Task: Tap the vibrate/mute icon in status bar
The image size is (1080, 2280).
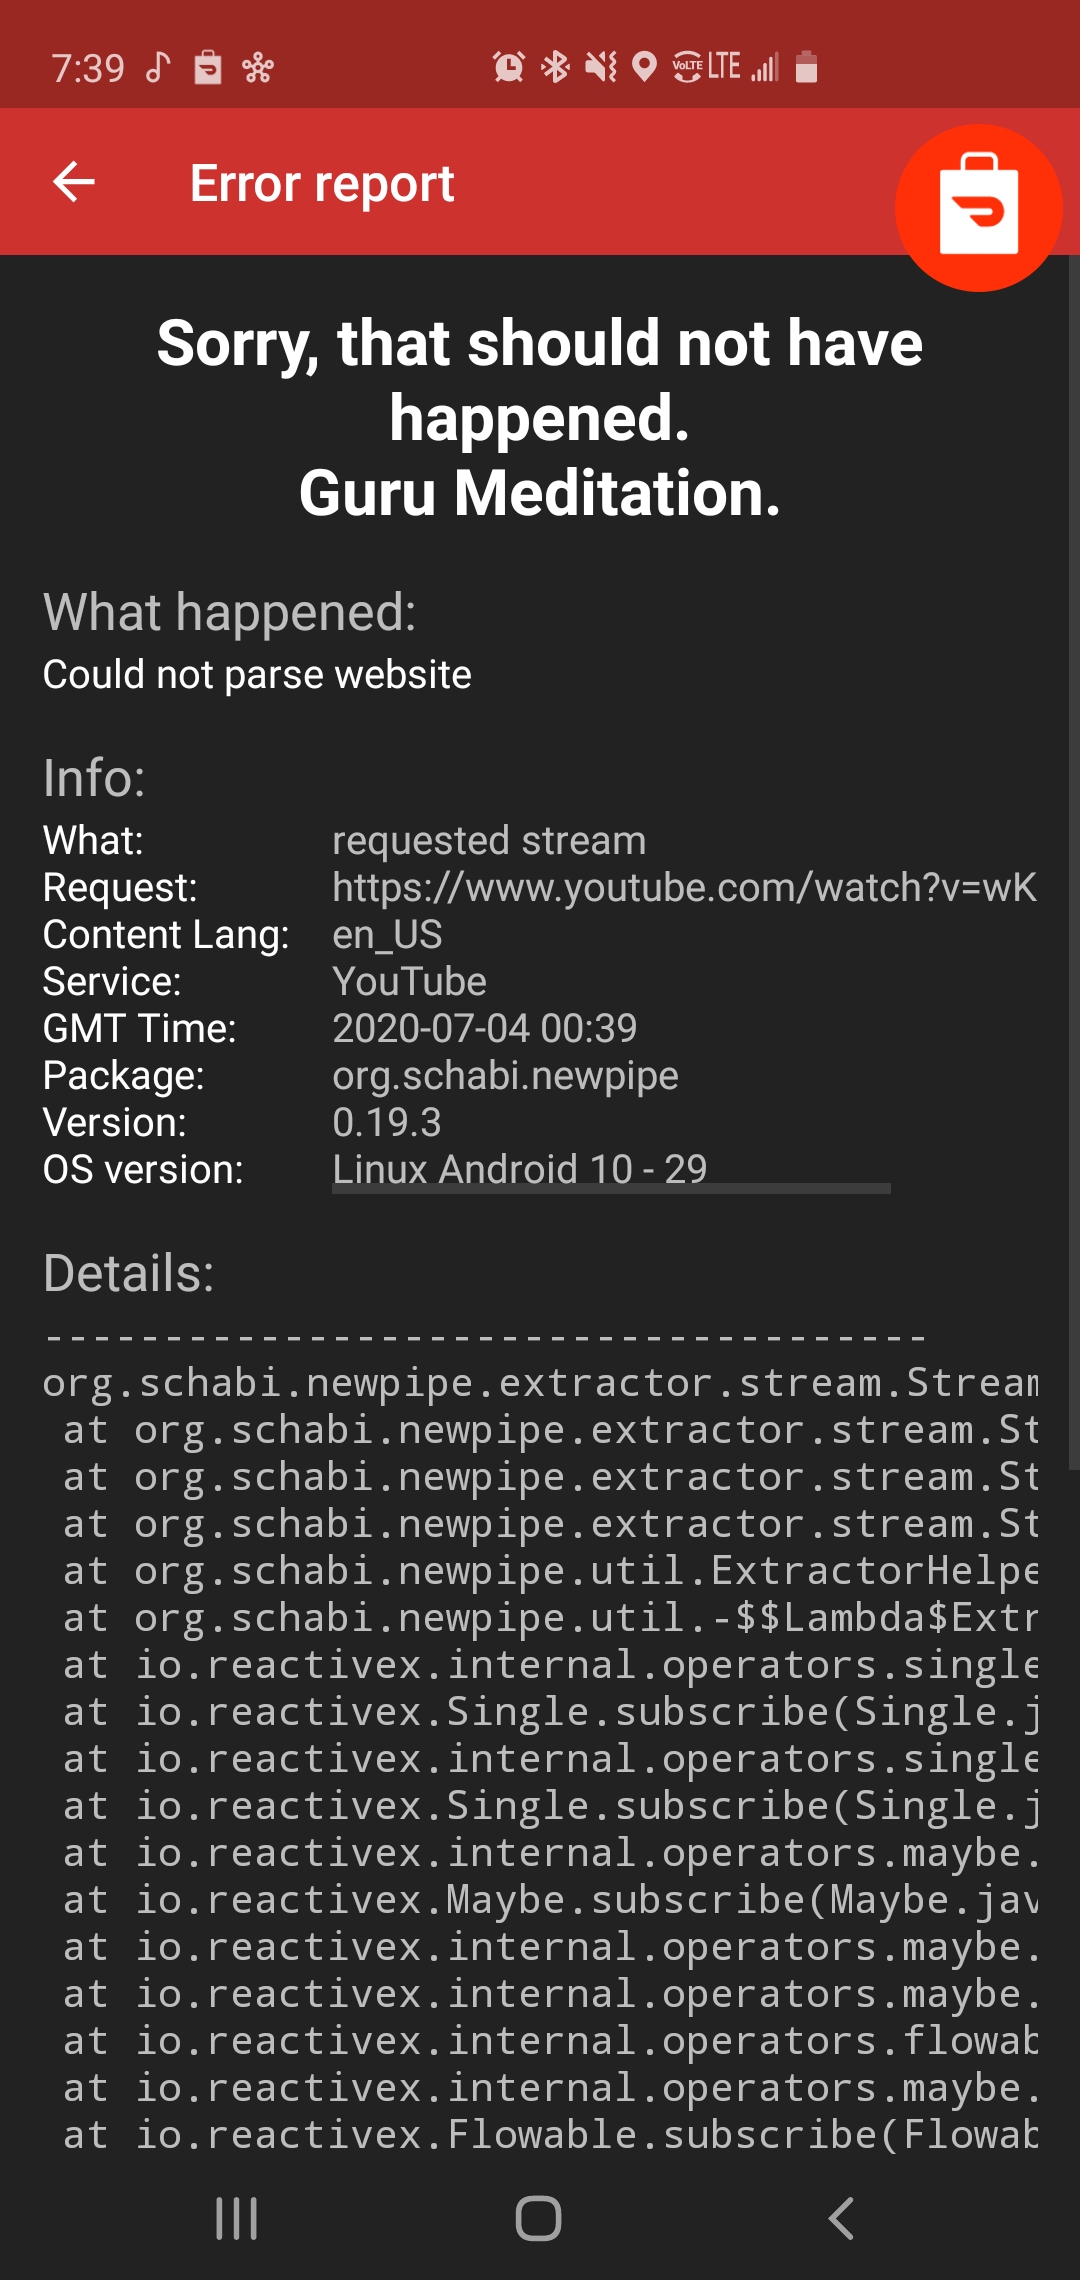Action: click(598, 67)
